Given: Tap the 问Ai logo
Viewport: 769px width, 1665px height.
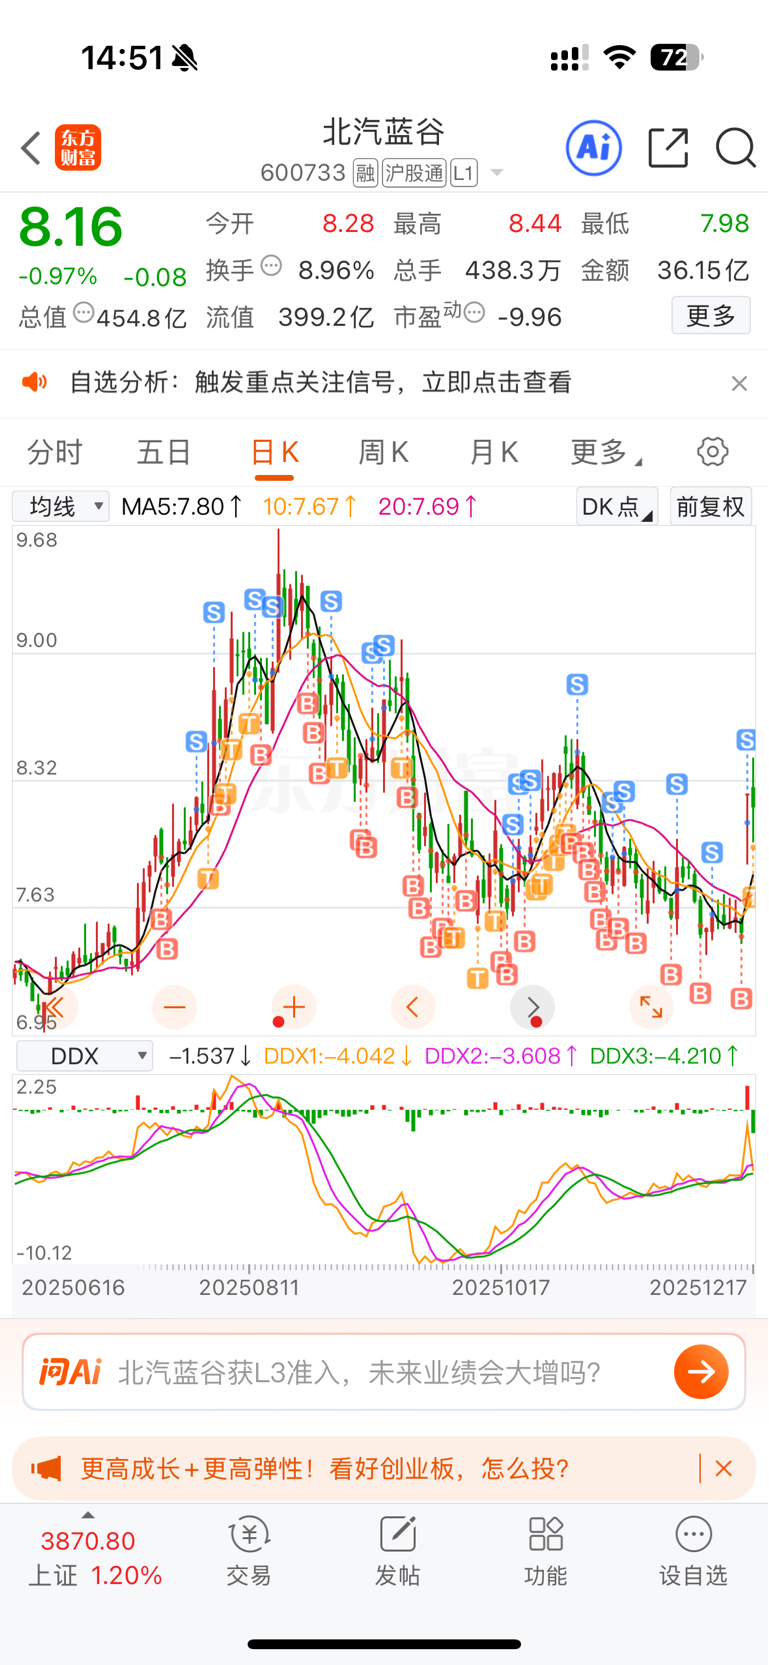Looking at the screenshot, I should 70,1372.
